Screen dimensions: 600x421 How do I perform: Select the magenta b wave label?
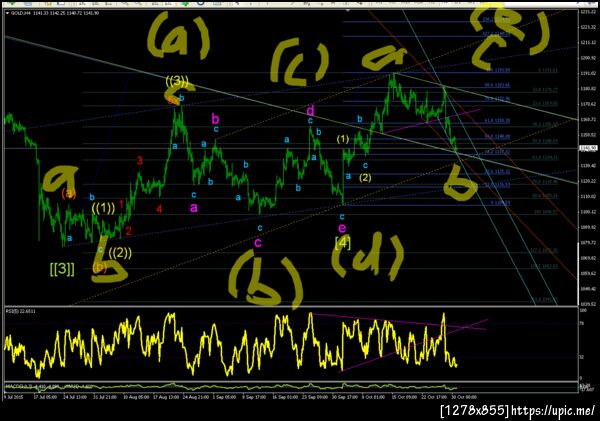(x=215, y=118)
